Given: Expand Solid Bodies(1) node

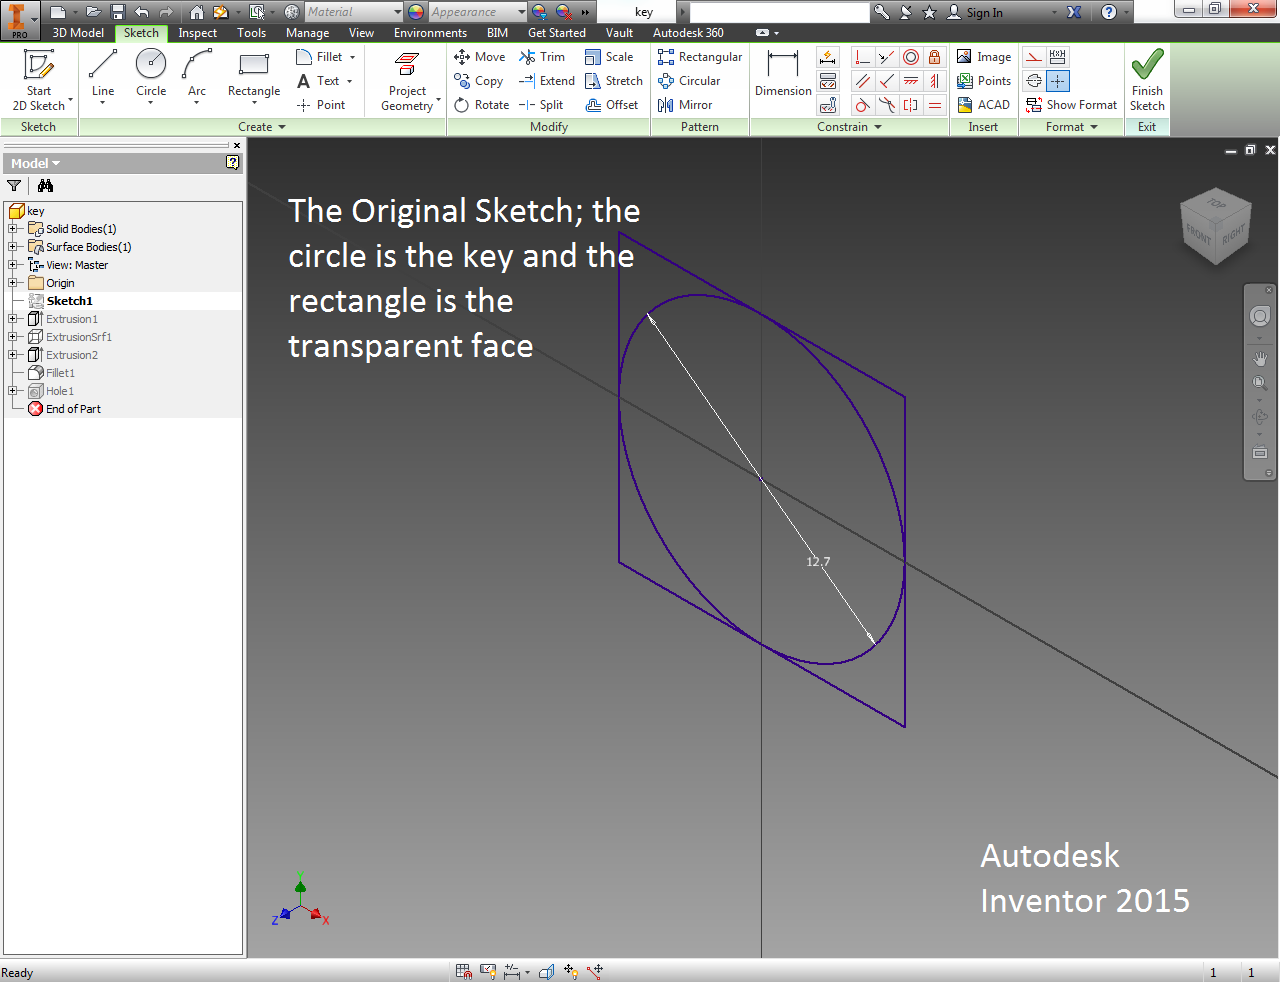Looking at the screenshot, I should coord(13,229).
